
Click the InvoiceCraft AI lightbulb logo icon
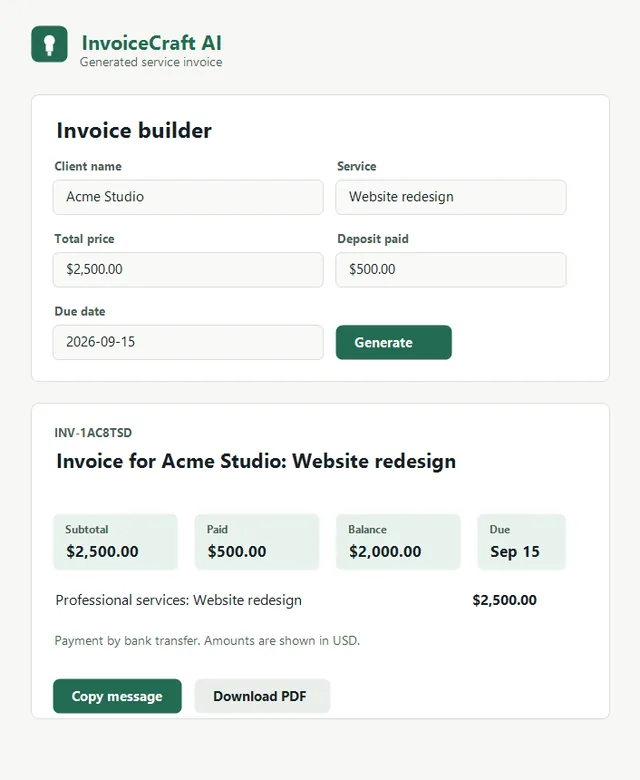pos(49,44)
